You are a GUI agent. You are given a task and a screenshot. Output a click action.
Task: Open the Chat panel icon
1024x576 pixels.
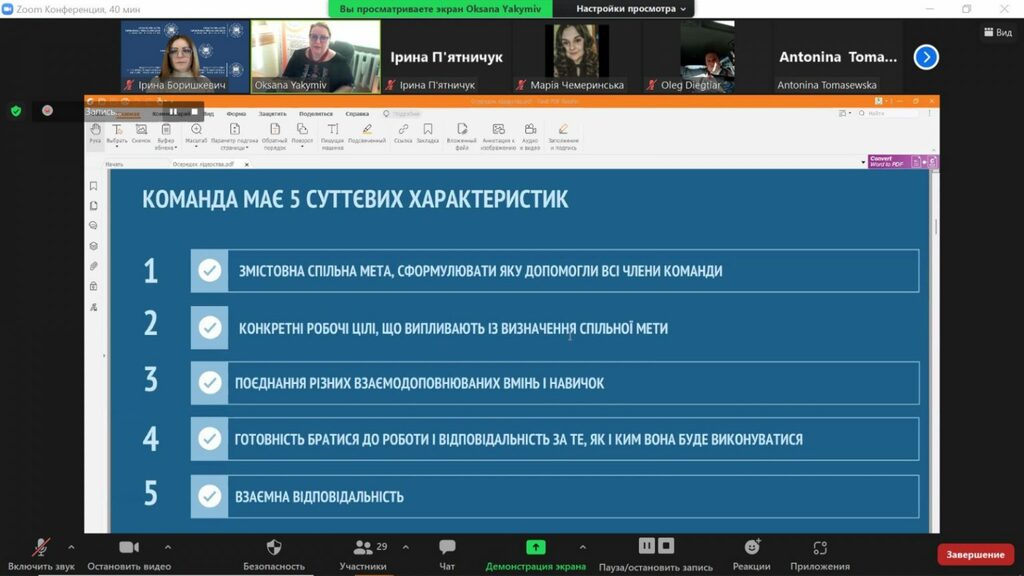(x=447, y=547)
